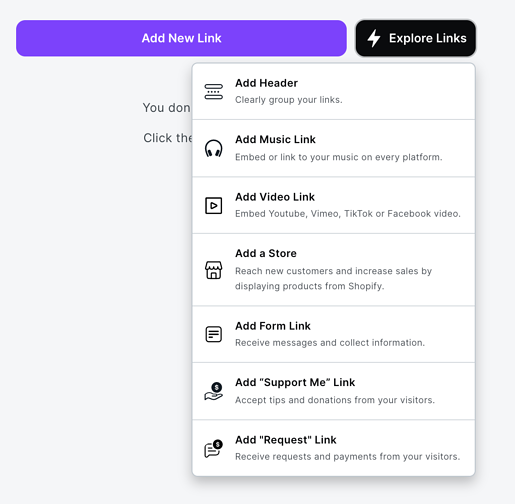The height and width of the screenshot is (504, 515).
Task: Click "Clearly group your links" description
Action: pyautogui.click(x=289, y=100)
